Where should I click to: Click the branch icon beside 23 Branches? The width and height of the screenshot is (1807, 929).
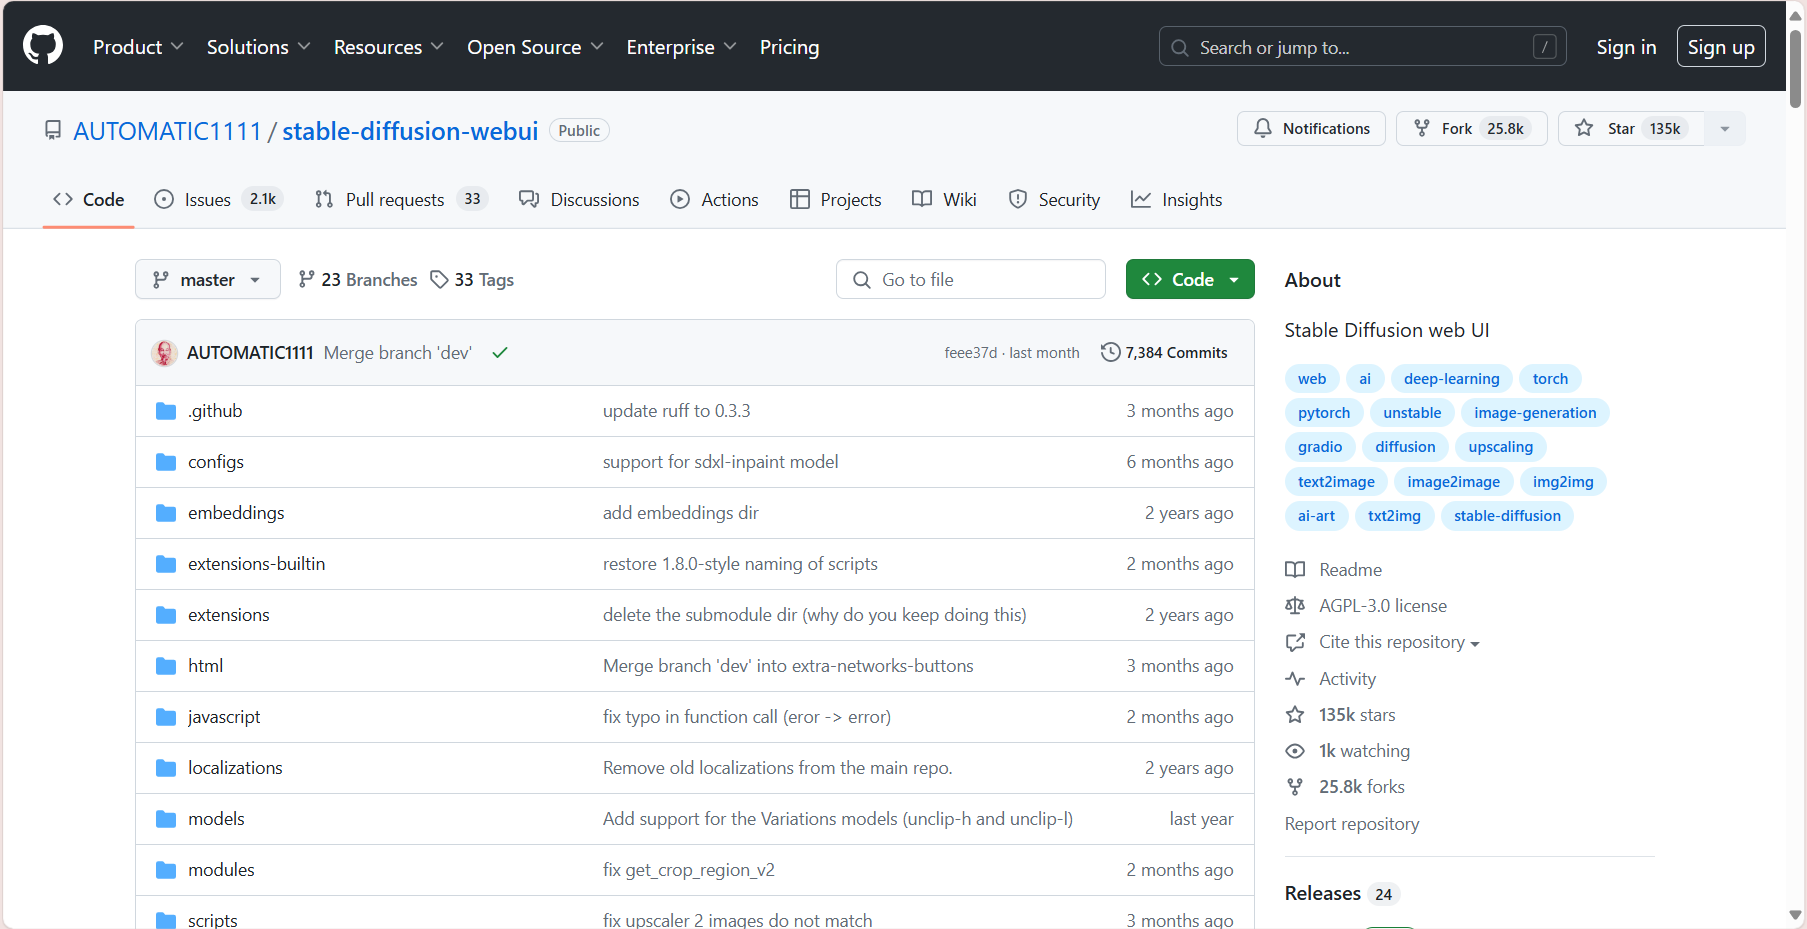306,280
